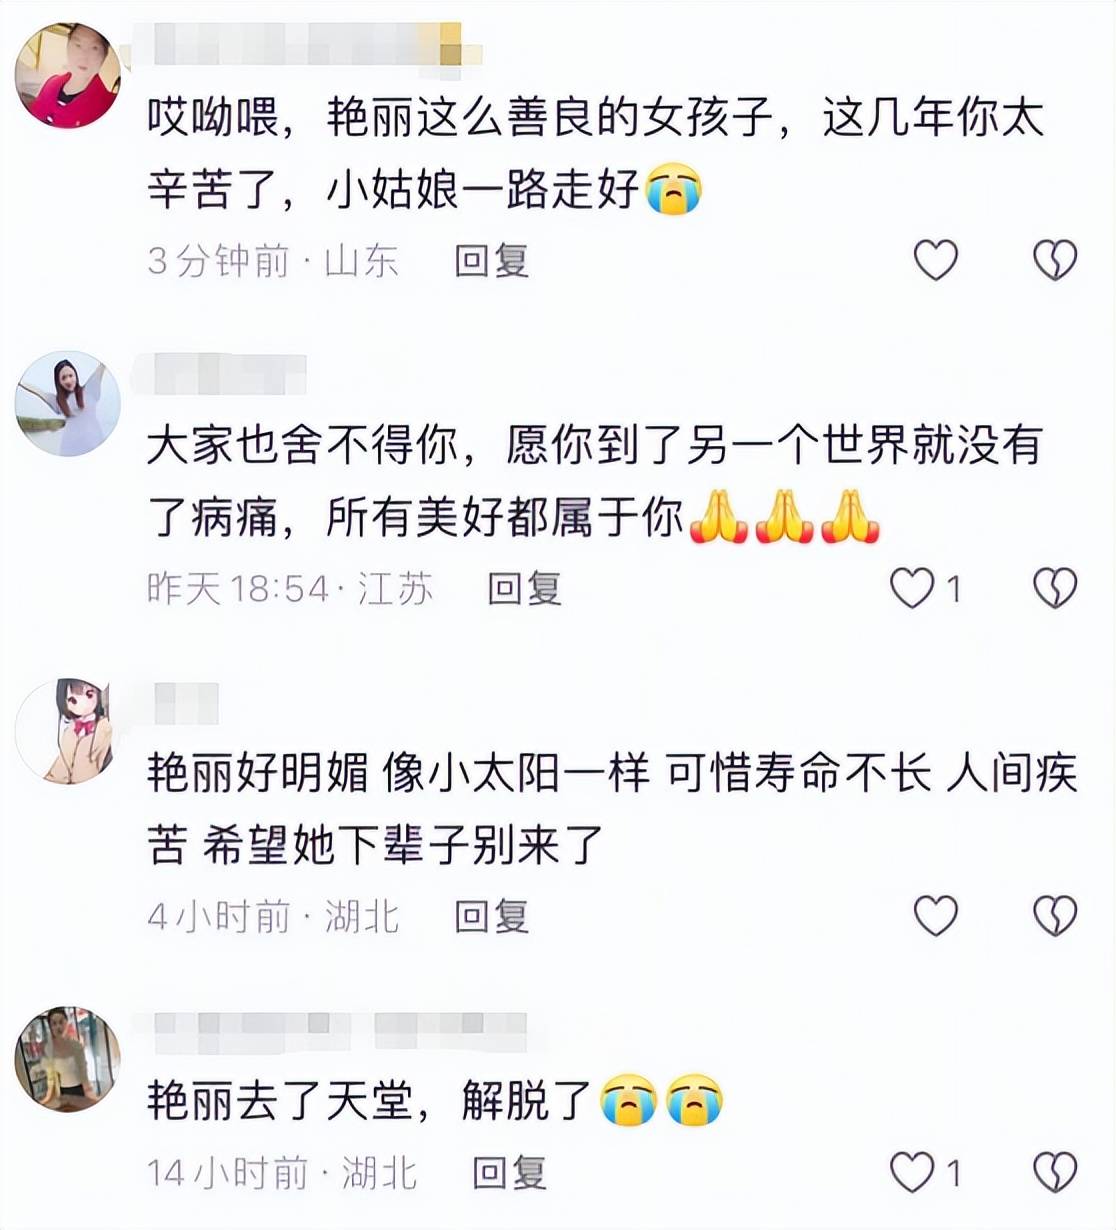Dislike the 4小时前 湖北 comment
This screenshot has height=1230, width=1116.
pos(1055,915)
